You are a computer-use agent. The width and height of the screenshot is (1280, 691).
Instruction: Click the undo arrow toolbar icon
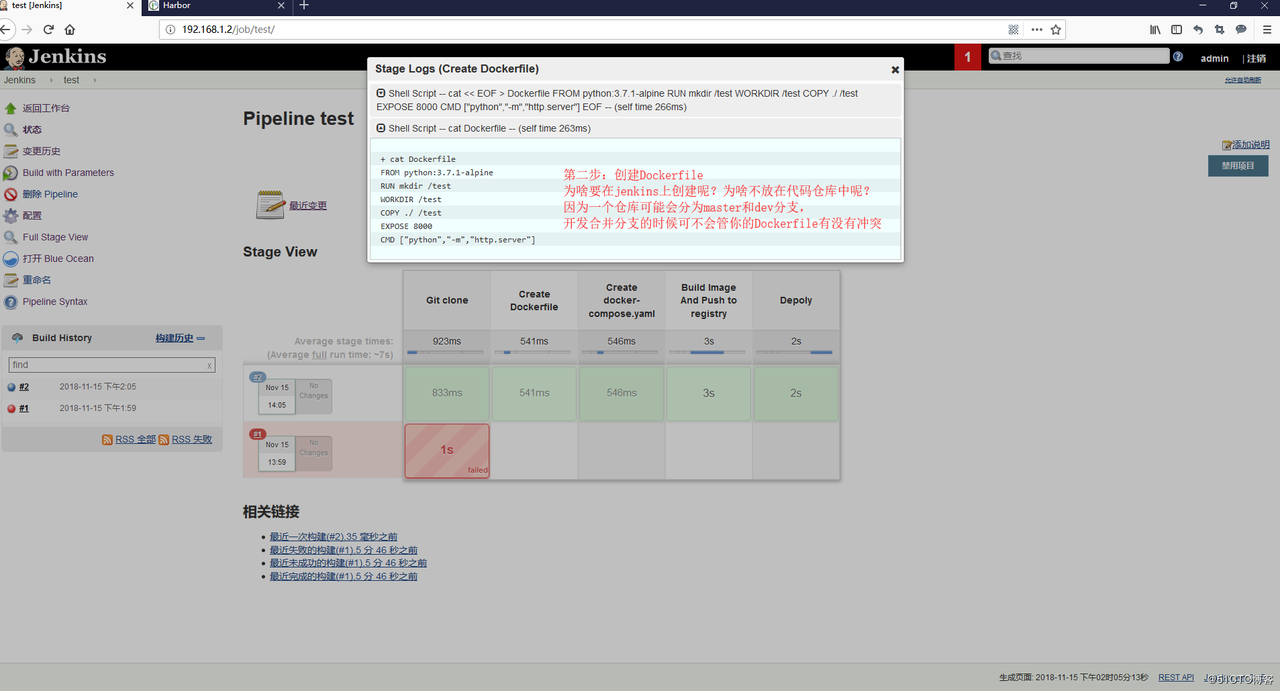point(1198,30)
